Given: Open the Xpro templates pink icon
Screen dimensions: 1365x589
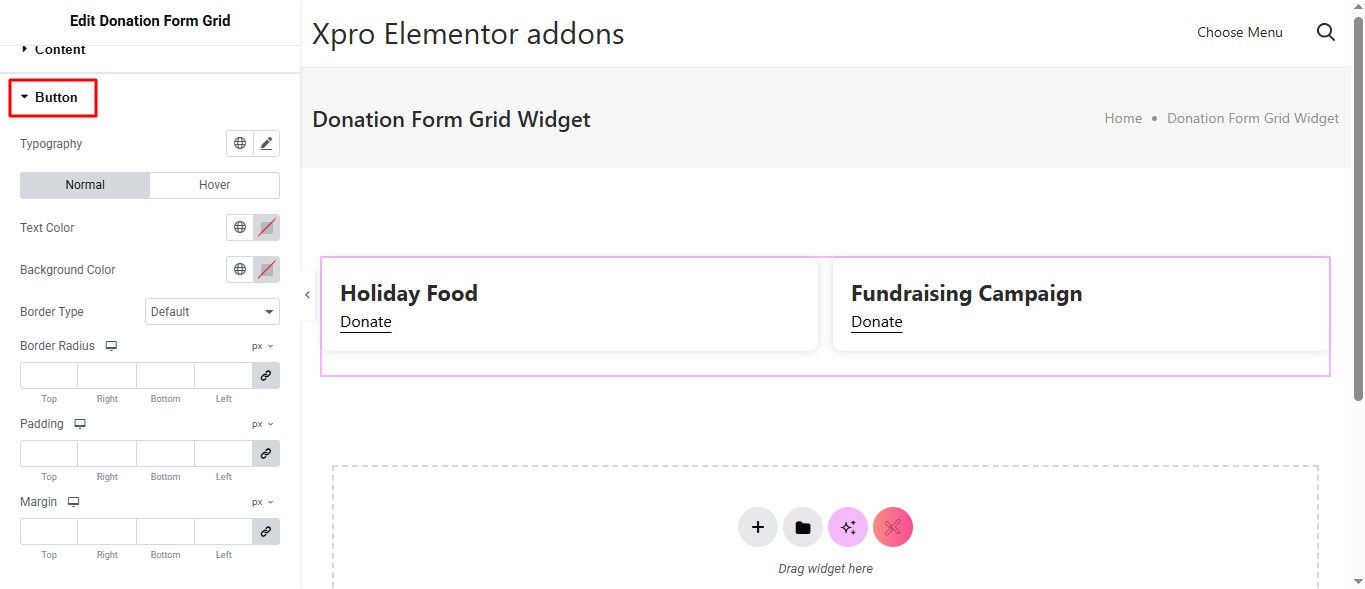Looking at the screenshot, I should coord(893,527).
